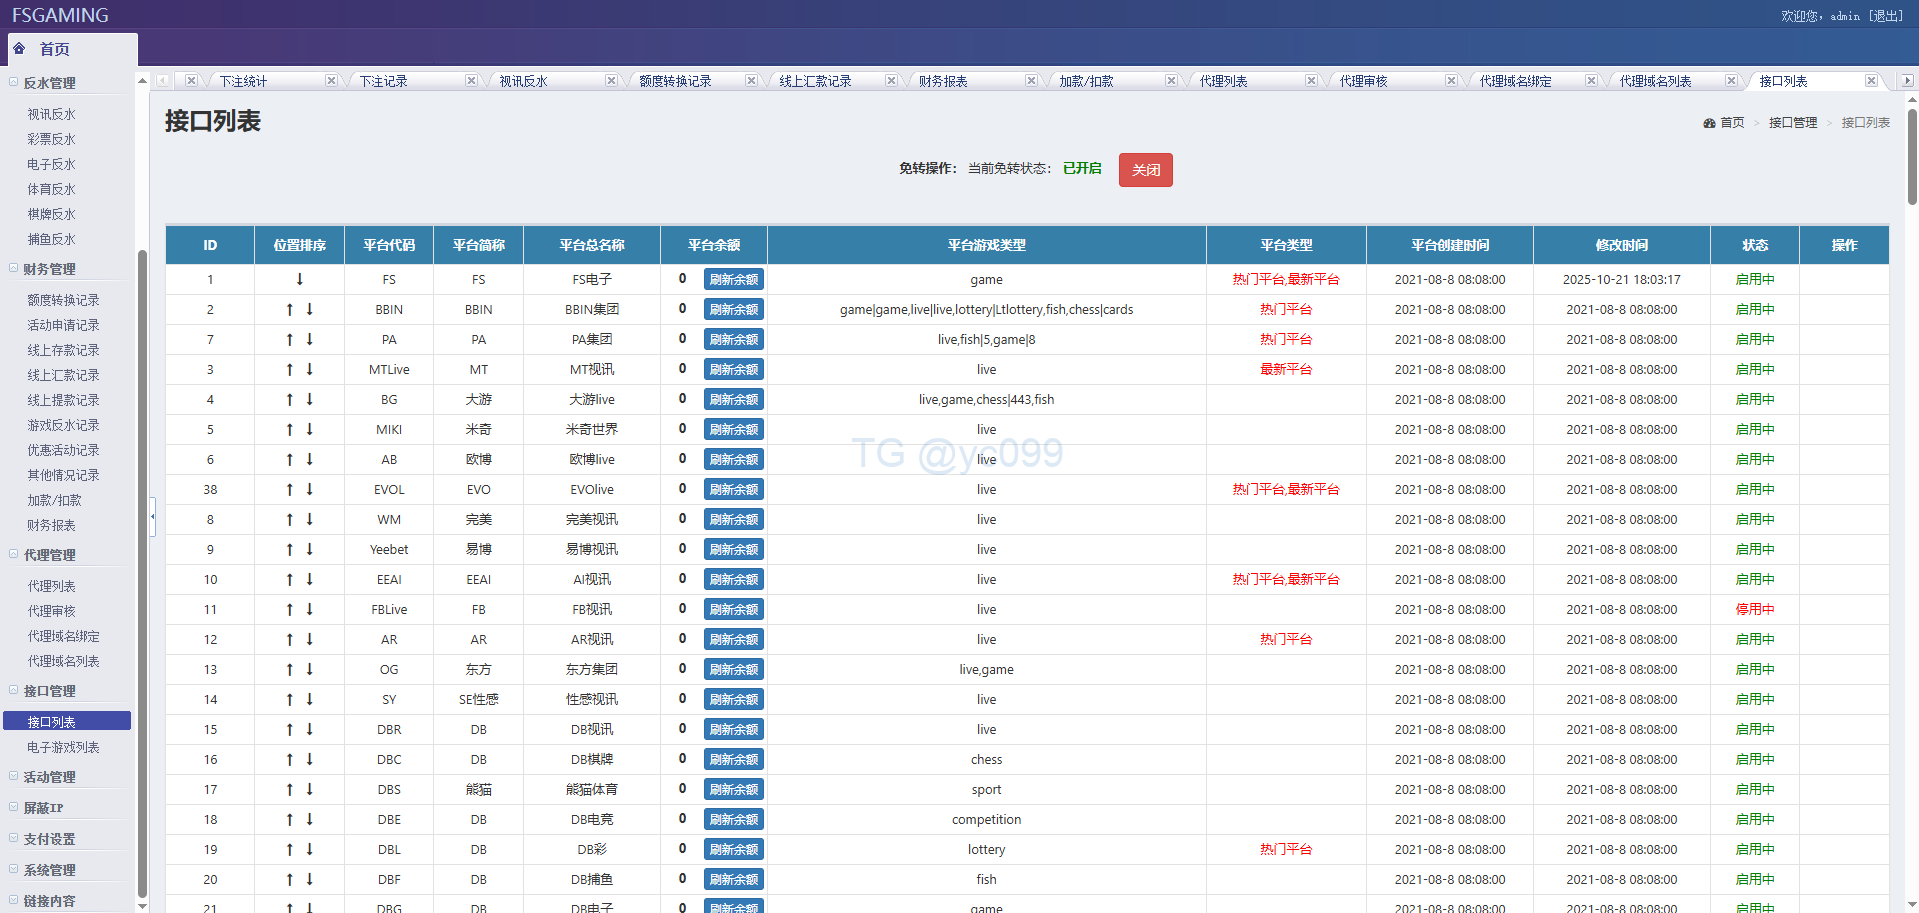Click the 退出 logout link
Viewport: 1919px width, 913px height.
(x=1886, y=16)
